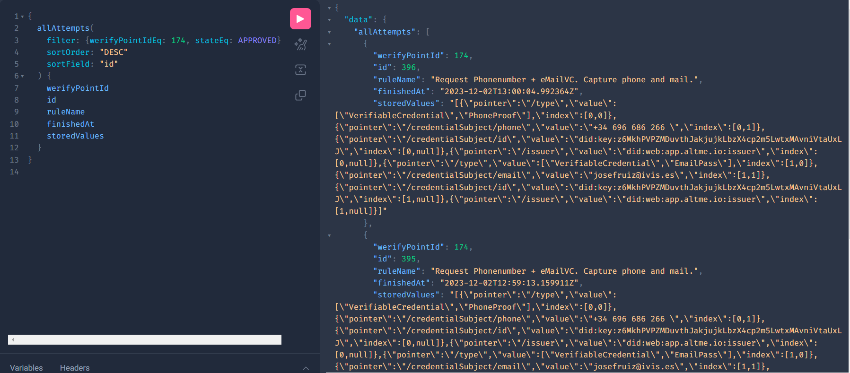Collapse the query block at line 1
This screenshot has height=373, width=850.
click(22, 16)
